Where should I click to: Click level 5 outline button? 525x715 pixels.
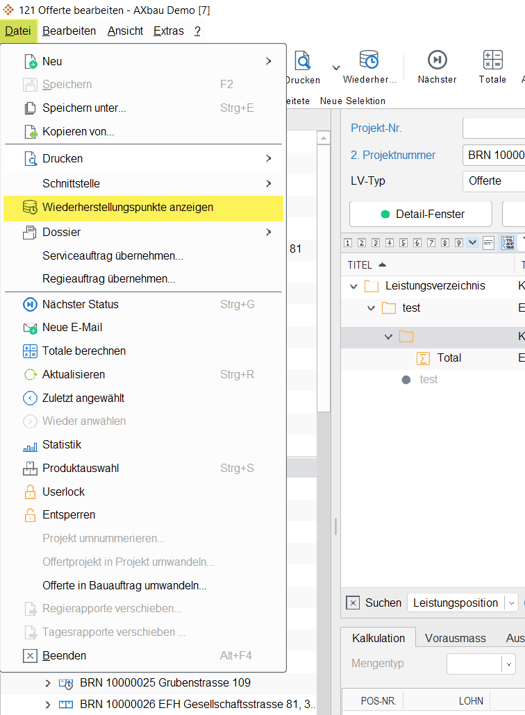tap(403, 243)
